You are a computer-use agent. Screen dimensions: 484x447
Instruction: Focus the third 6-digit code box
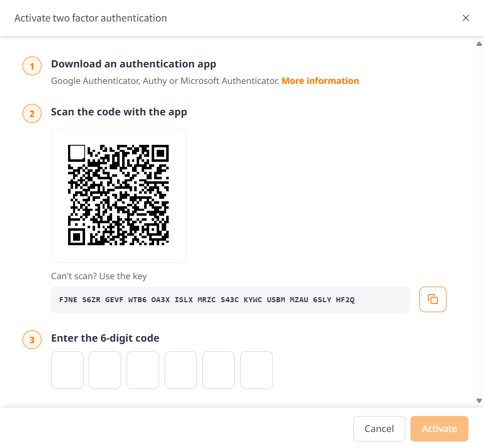pos(143,370)
